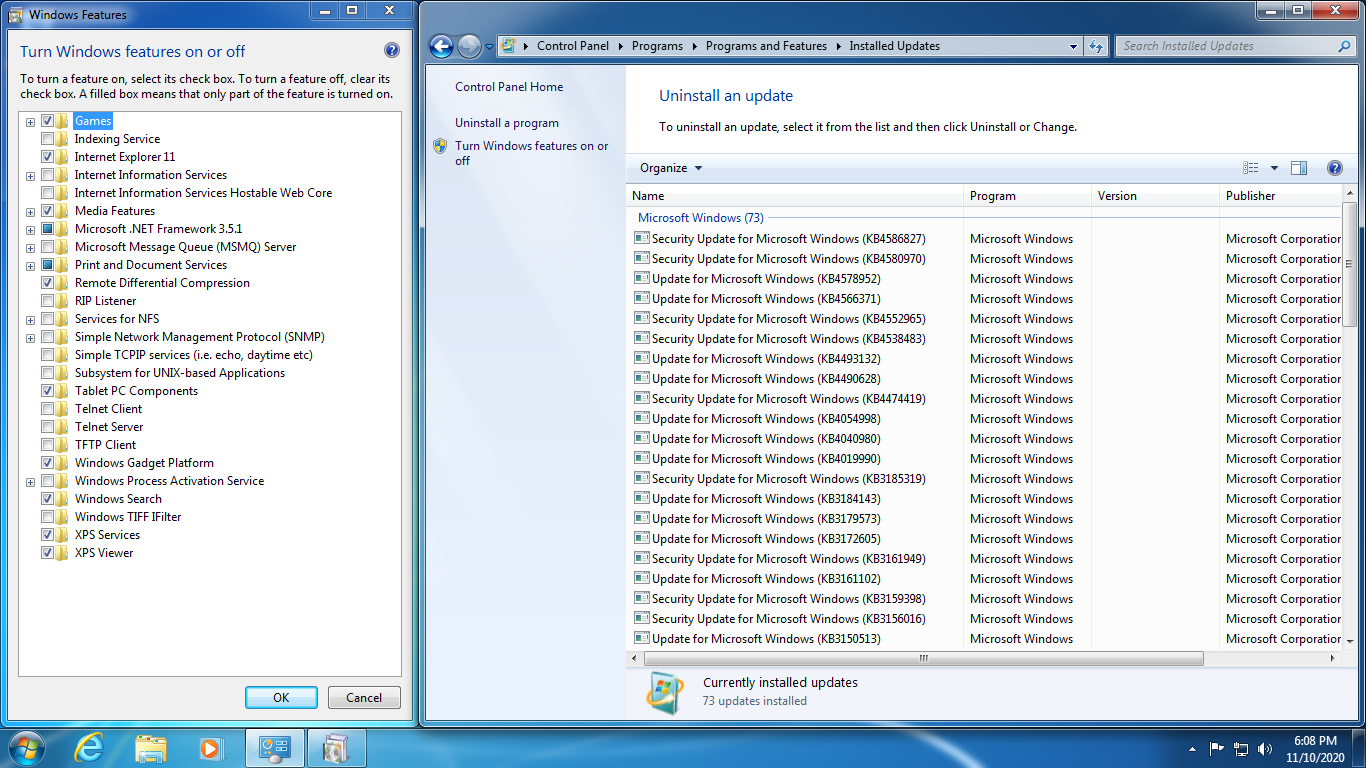
Task: Uncheck the Internet Explorer 11 checkbox
Action: click(x=47, y=157)
